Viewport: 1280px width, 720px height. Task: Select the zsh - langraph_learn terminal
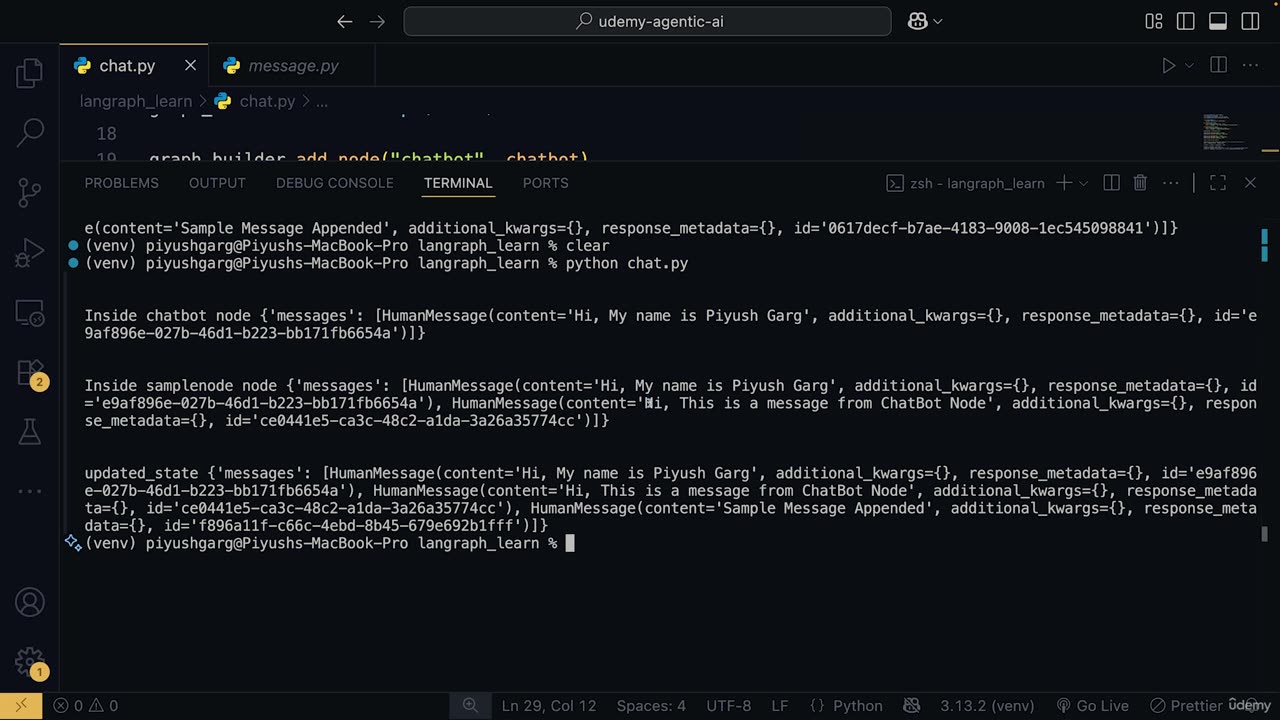966,183
